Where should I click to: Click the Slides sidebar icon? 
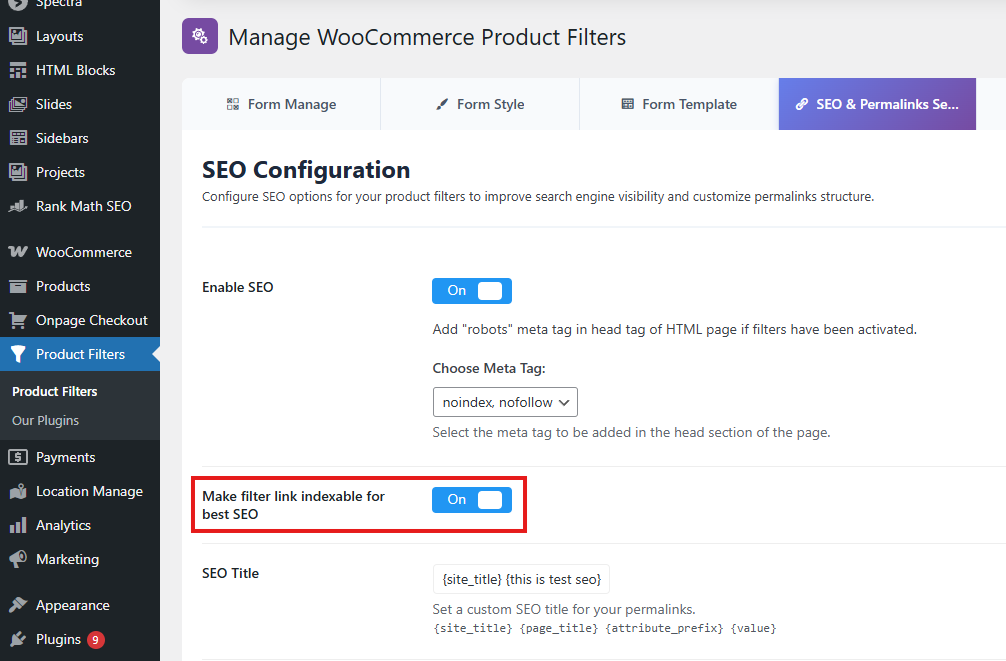click(18, 104)
